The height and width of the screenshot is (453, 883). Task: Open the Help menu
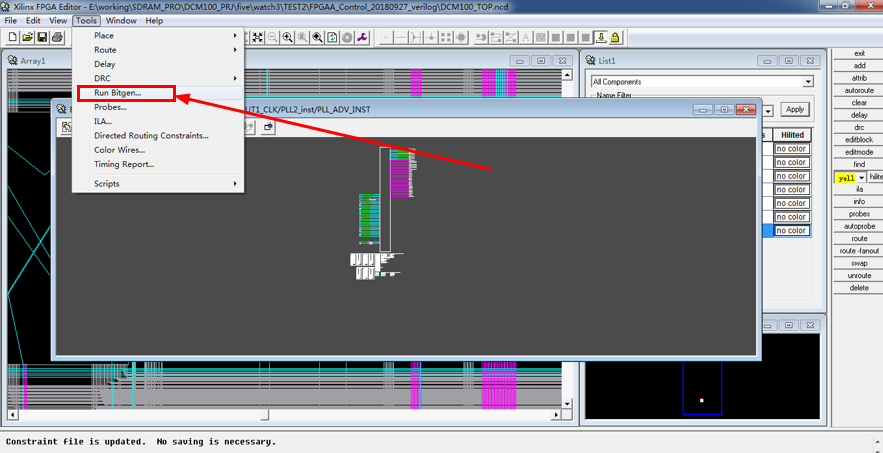(x=154, y=21)
